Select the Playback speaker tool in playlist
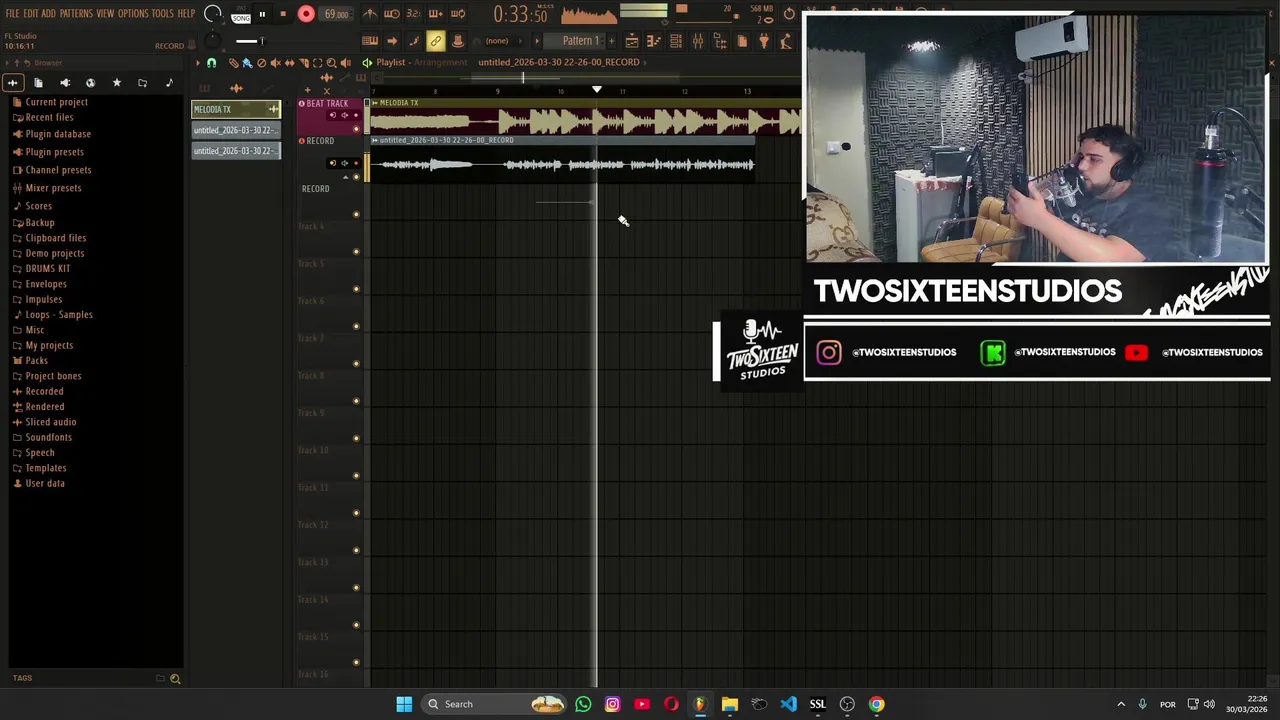This screenshot has width=1280, height=720. point(345,63)
